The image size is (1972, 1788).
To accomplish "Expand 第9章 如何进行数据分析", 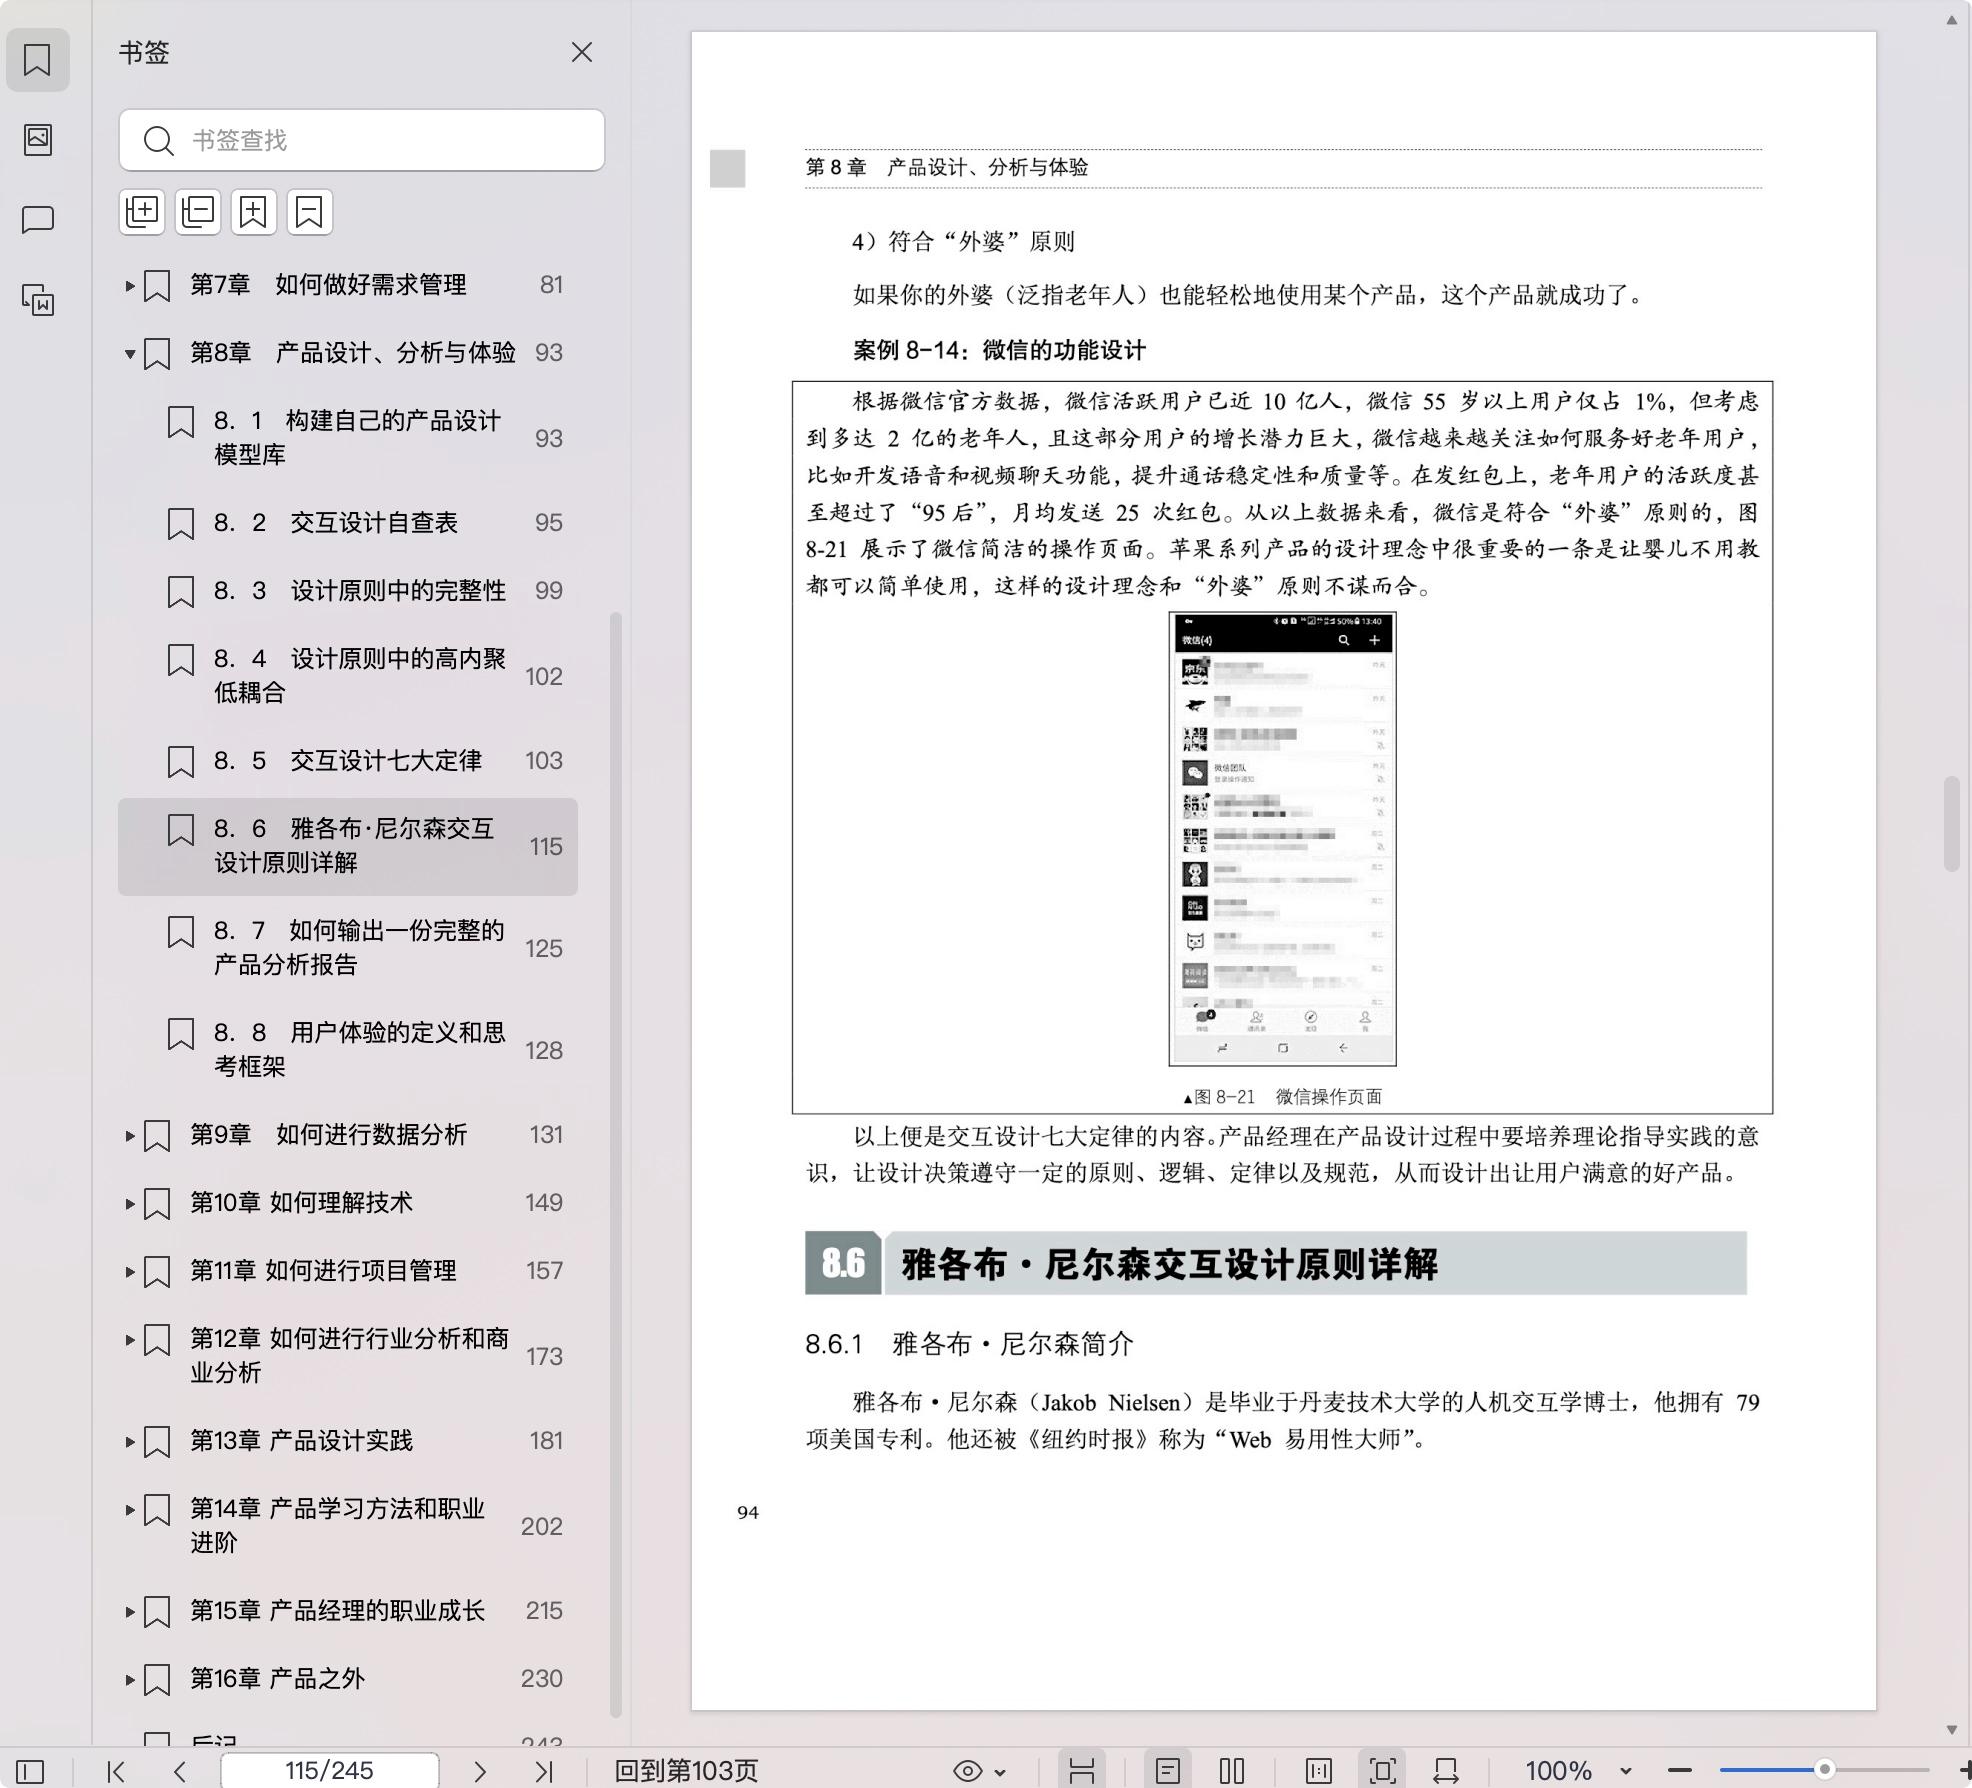I will coord(130,1136).
